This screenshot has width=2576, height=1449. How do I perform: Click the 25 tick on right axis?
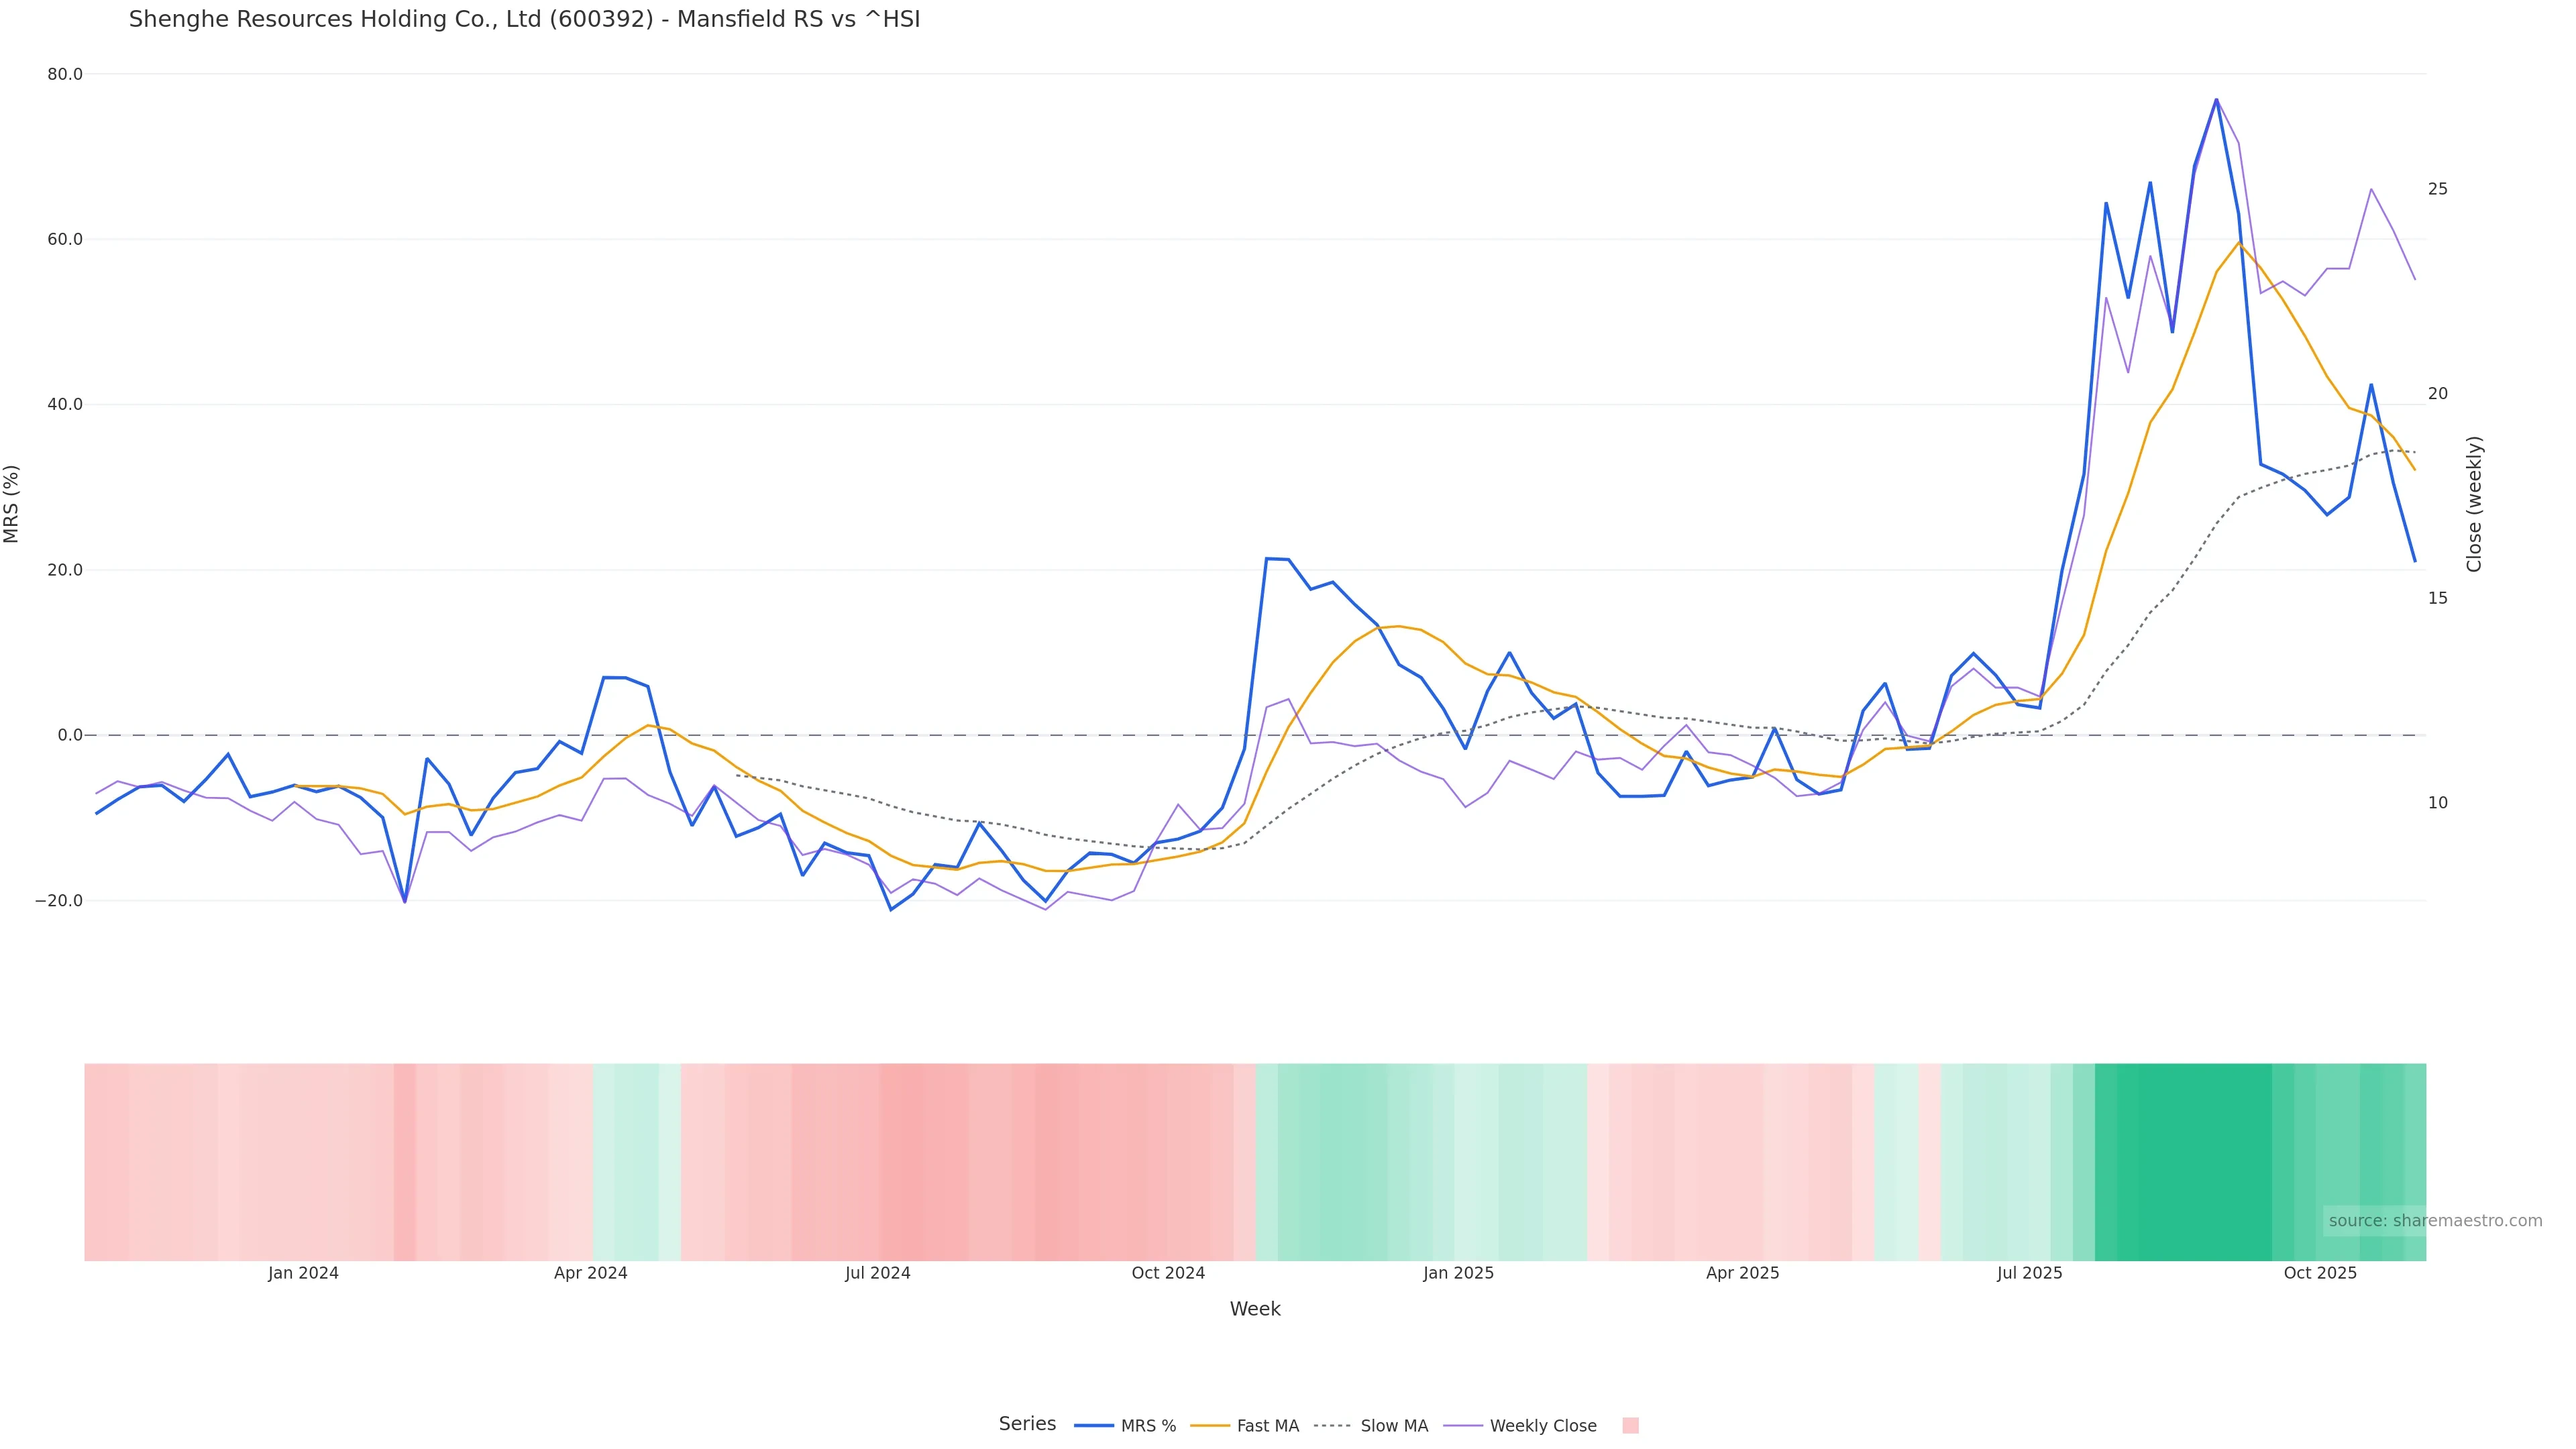[x=2438, y=189]
